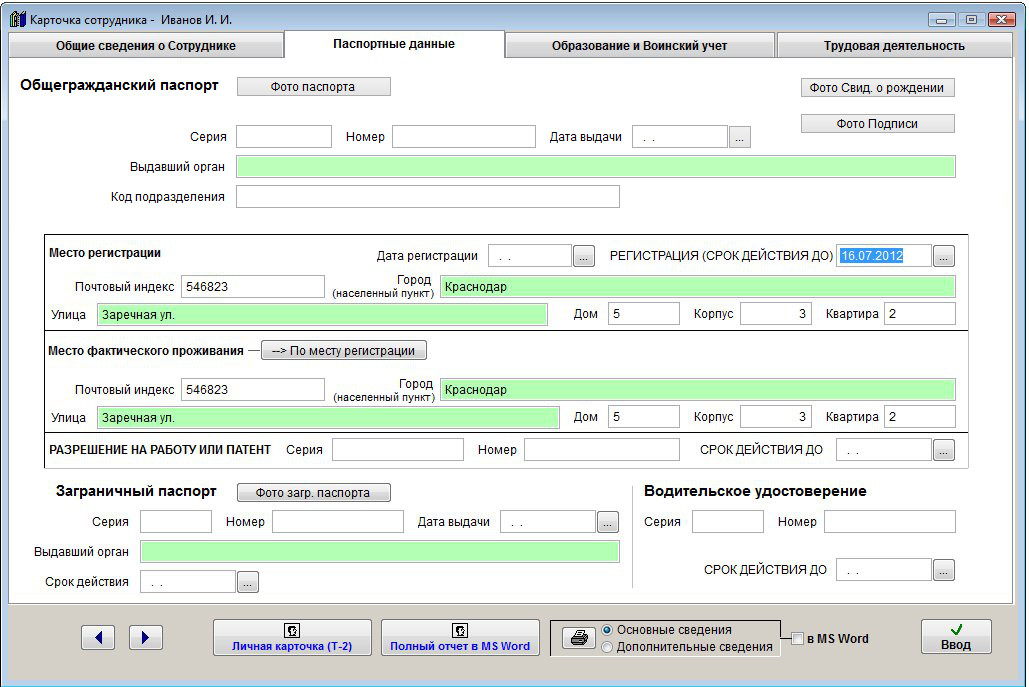Click the foreign passport Серия field

click(x=176, y=522)
